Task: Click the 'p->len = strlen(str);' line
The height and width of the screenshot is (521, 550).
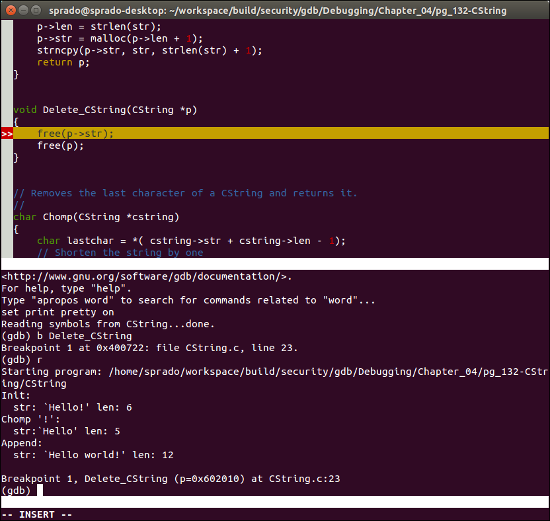Action: tap(99, 27)
